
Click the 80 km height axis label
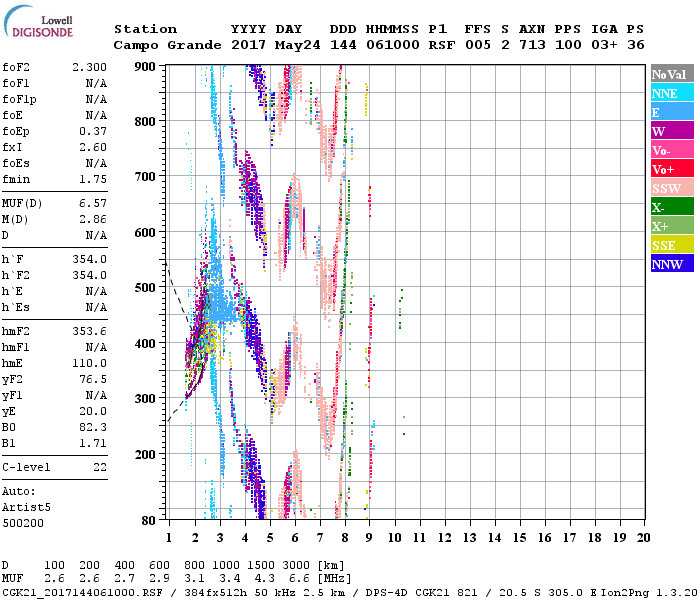(149, 520)
